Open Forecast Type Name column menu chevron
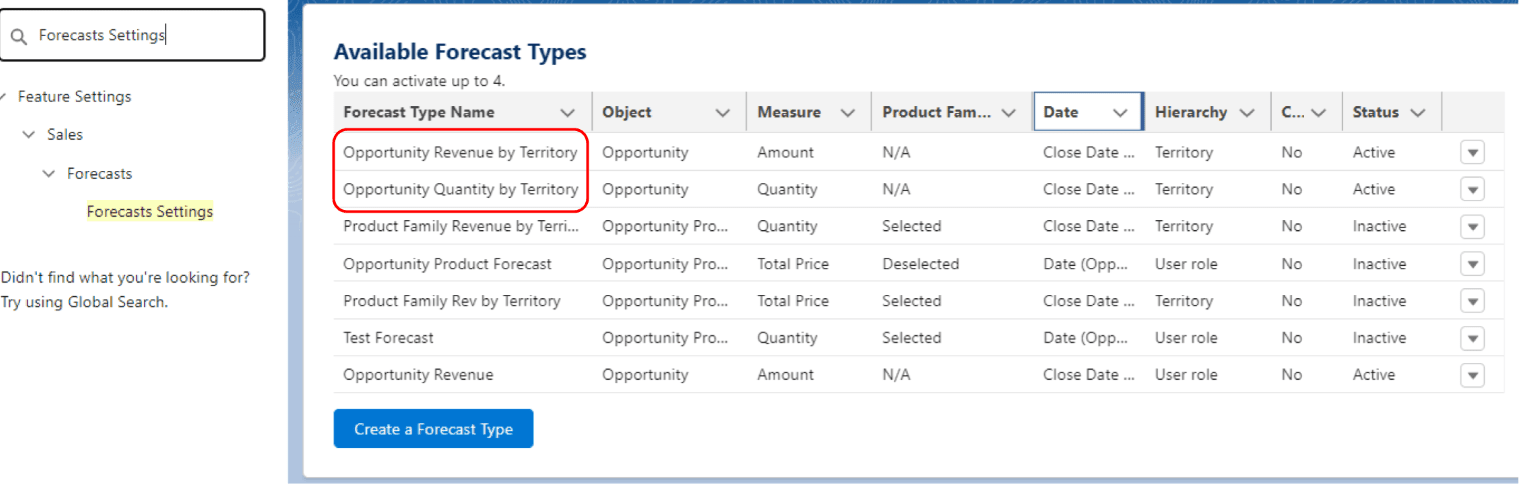Viewport: 1524px width, 487px height. 567,113
